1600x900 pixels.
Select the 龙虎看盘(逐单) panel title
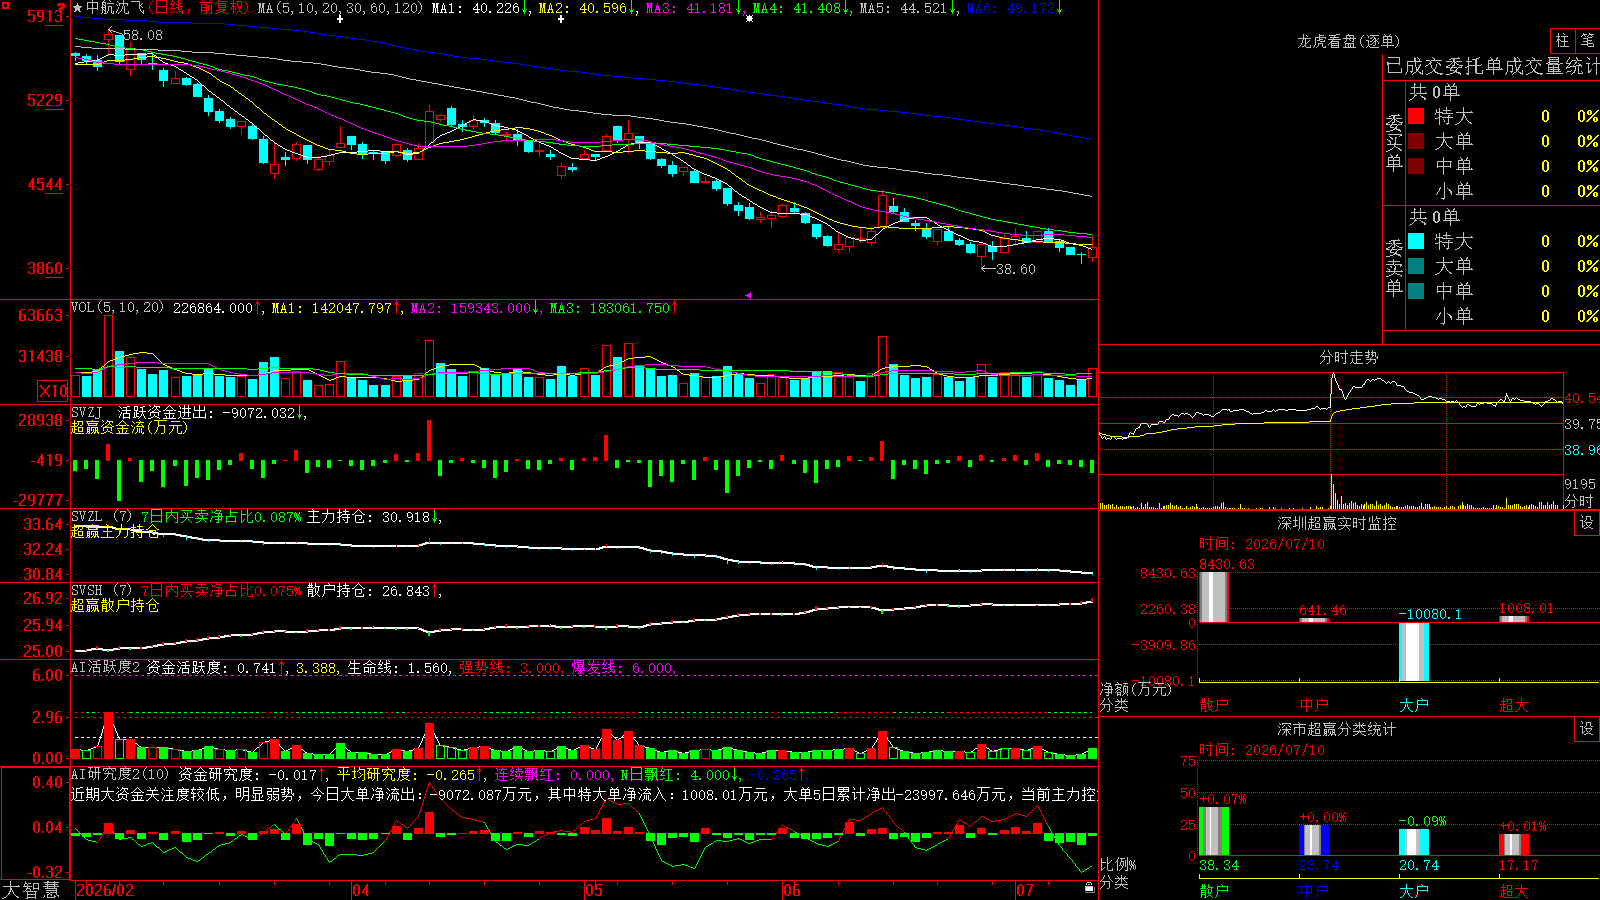pyautogui.click(x=1348, y=41)
